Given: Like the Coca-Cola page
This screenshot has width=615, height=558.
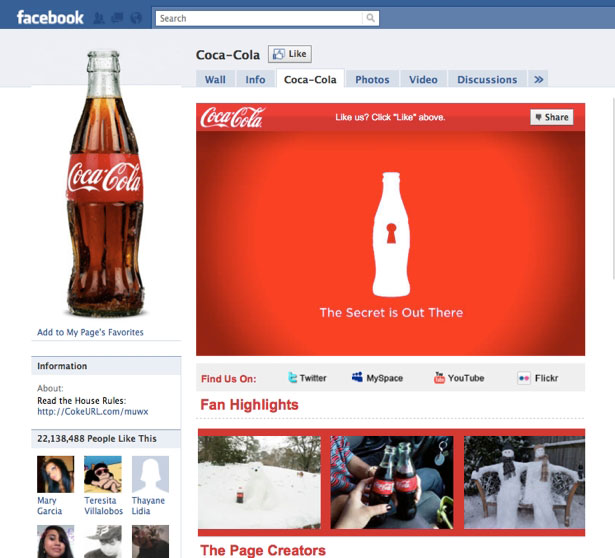Looking at the screenshot, I should [290, 54].
